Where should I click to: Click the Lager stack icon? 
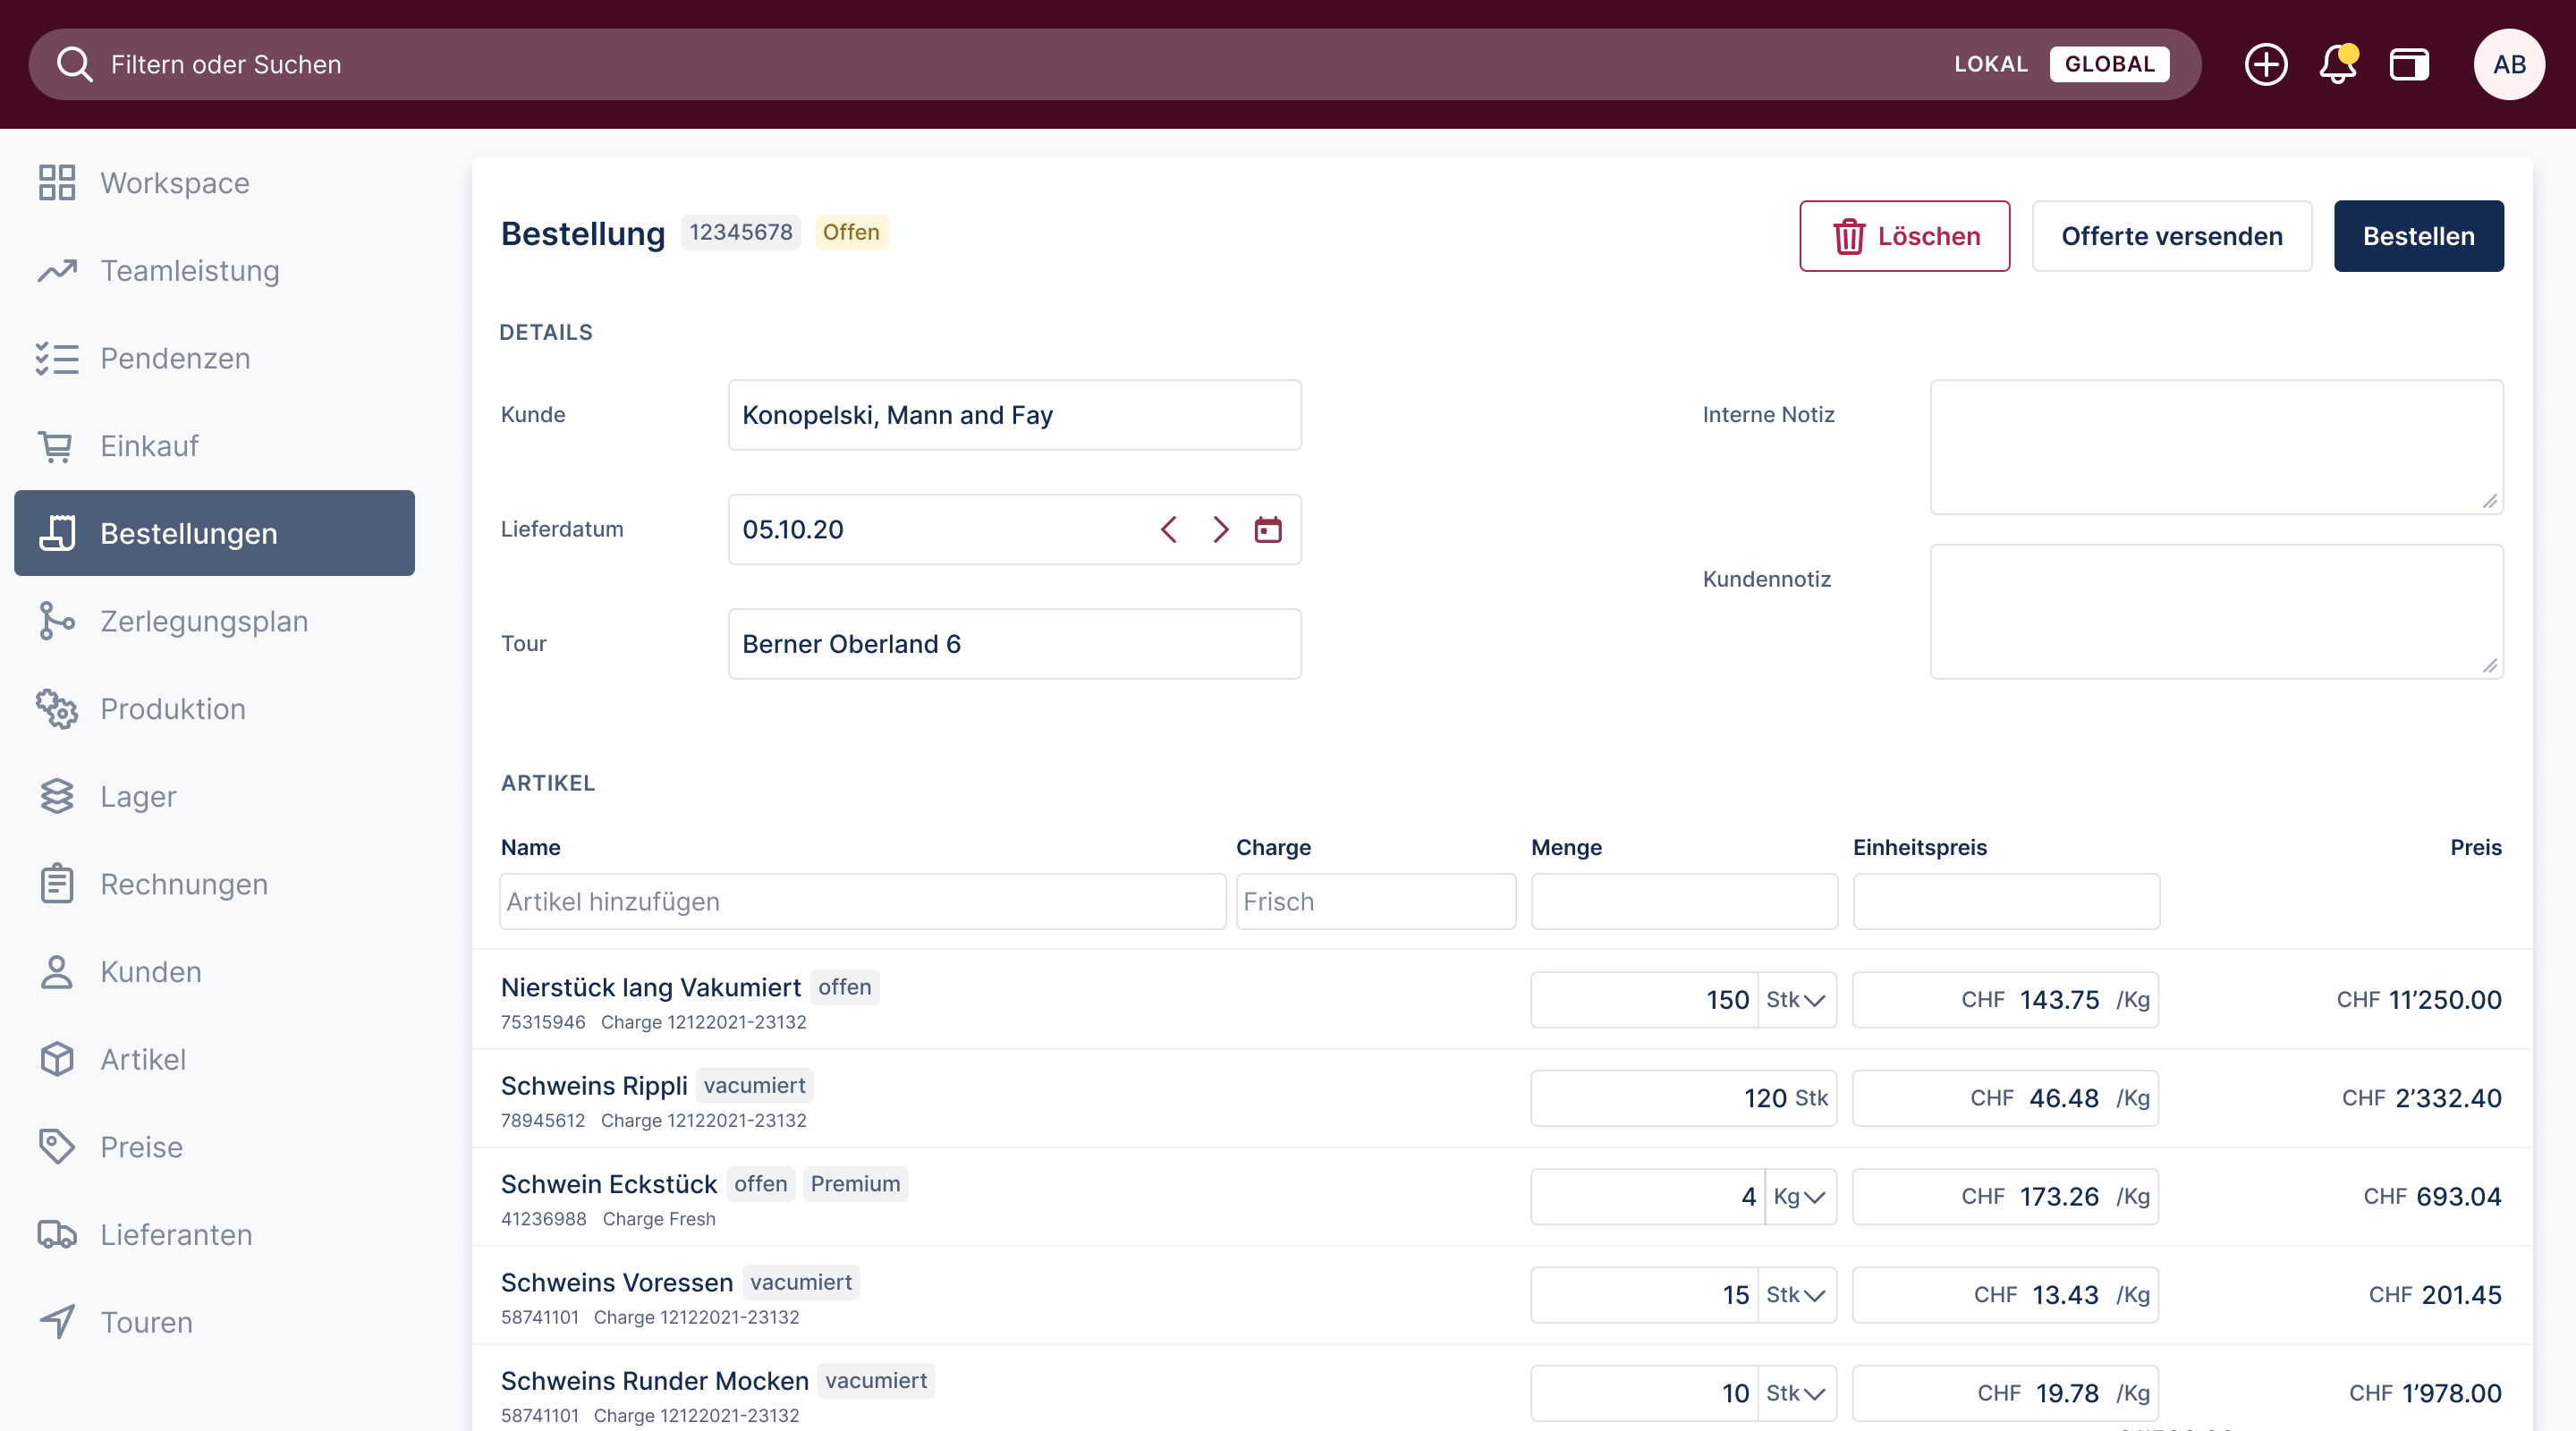57,796
